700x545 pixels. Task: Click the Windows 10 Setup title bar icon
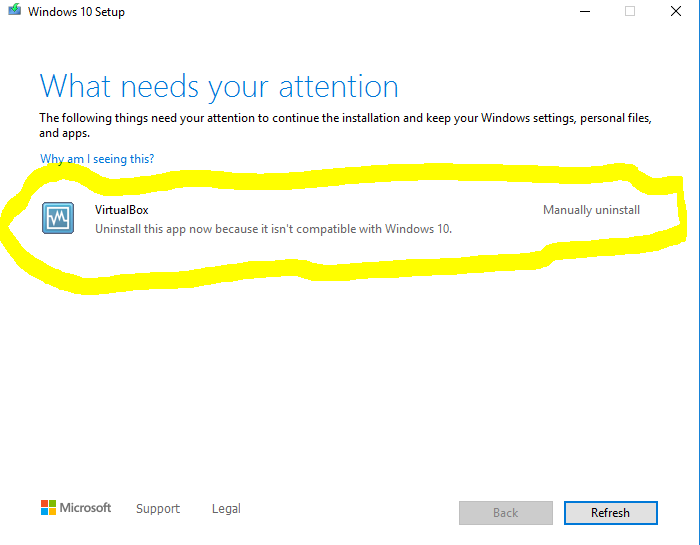point(15,9)
